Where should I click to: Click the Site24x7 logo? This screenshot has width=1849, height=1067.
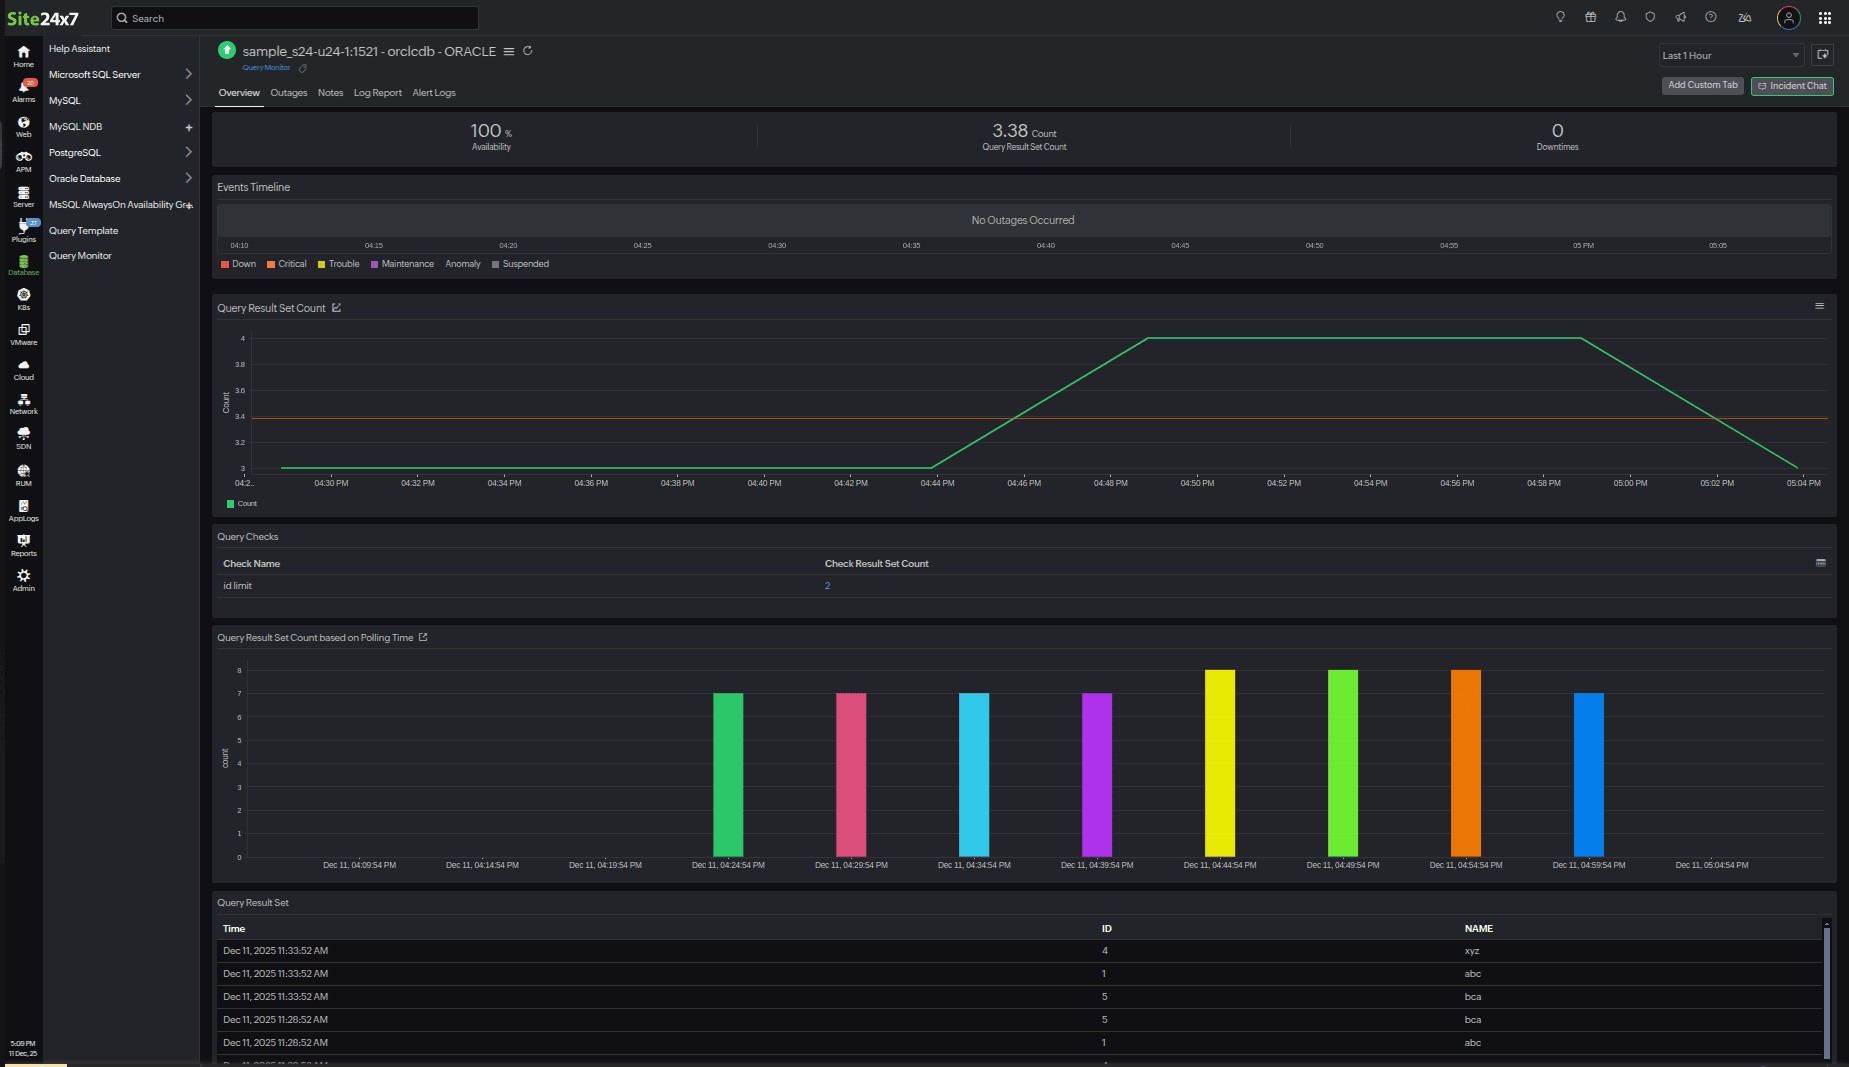[x=43, y=18]
